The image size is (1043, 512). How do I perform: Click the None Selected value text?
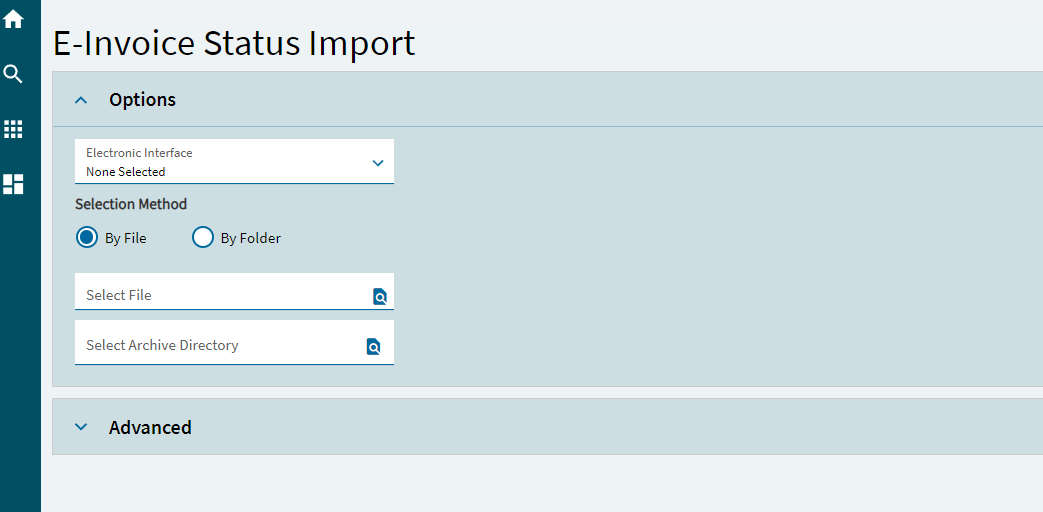pos(126,172)
